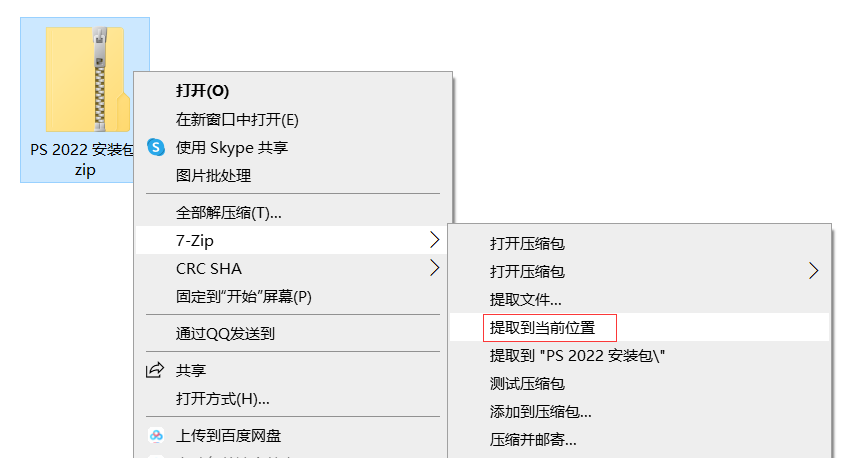This screenshot has width=848, height=458.
Task: Select 压缩并邮寄... menu item
Action: 533,439
